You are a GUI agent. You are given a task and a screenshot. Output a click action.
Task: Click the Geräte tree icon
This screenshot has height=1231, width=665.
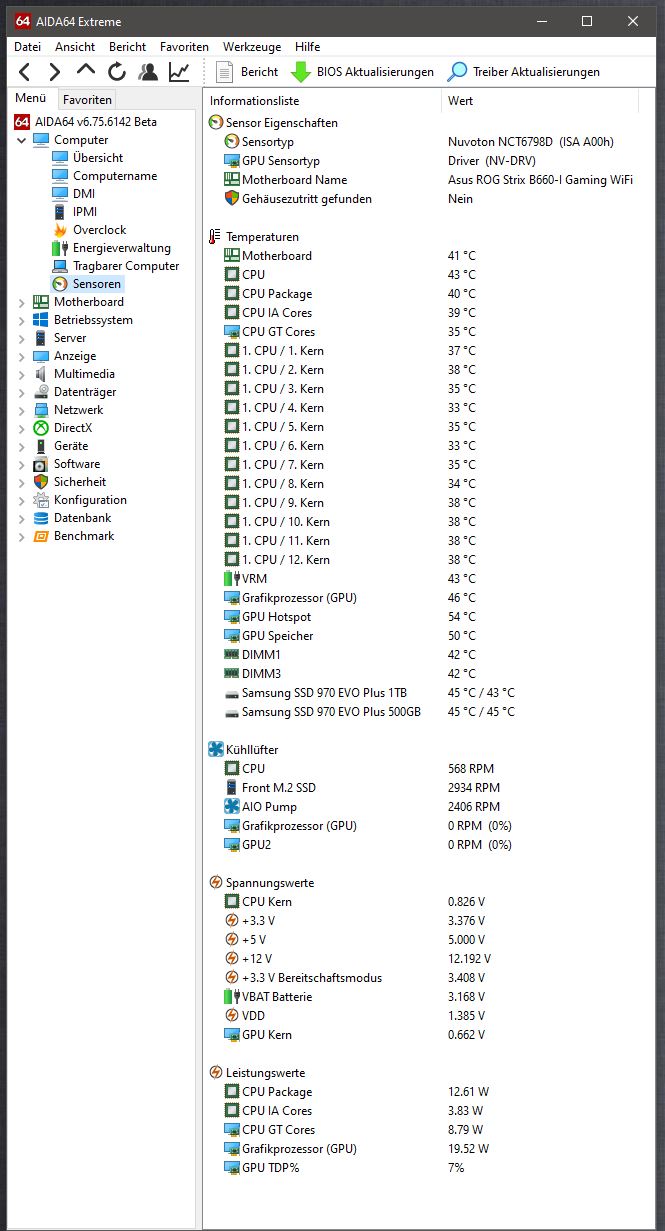click(x=41, y=446)
